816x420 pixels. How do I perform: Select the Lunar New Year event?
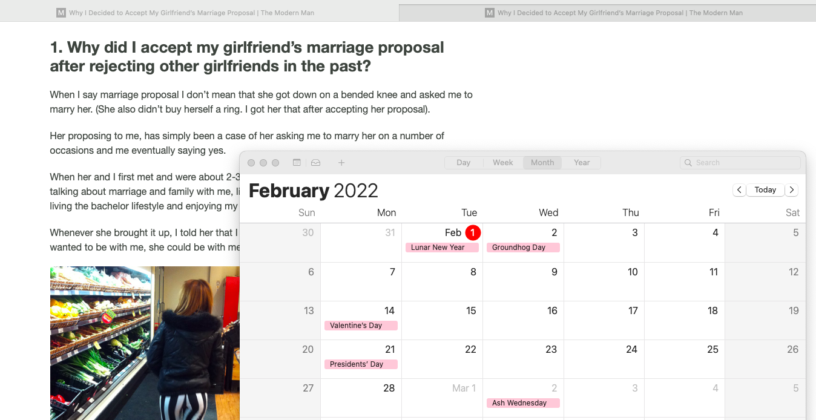point(442,247)
